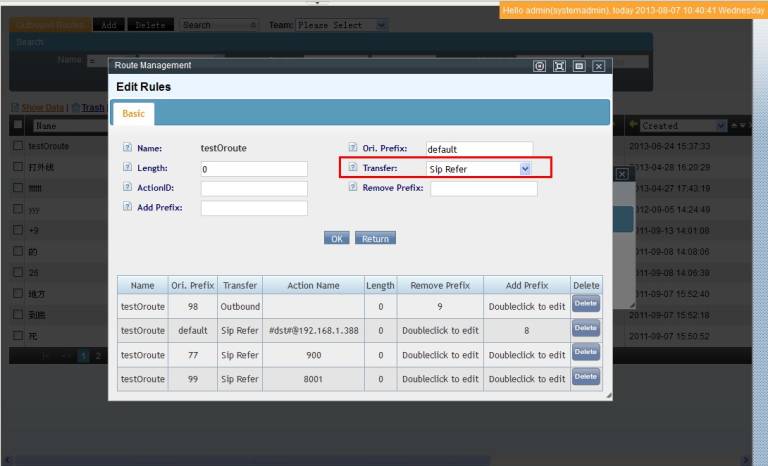Click the help icon beside Ori. Prefix
768x466 pixels.
coord(353,149)
